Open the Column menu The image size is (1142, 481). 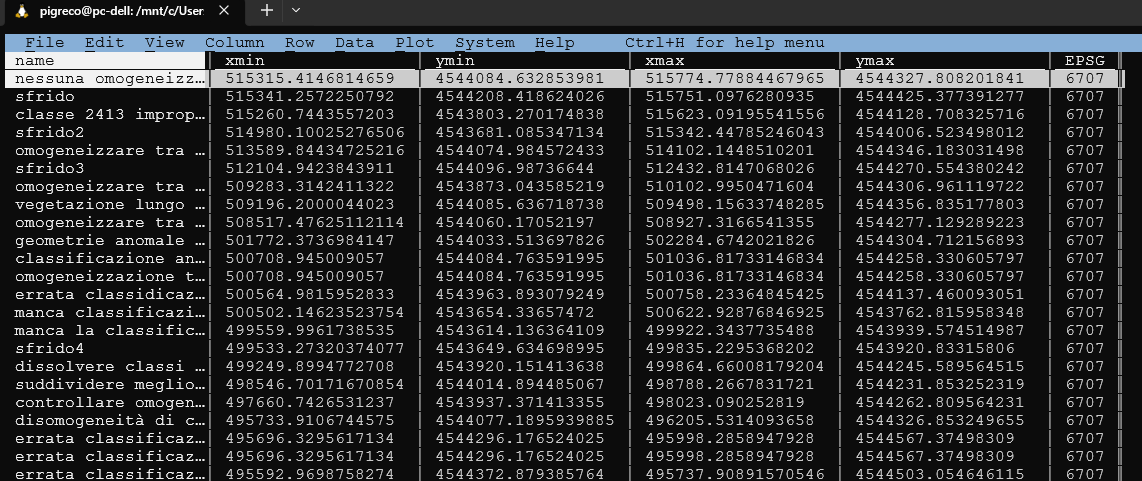[x=234, y=43]
